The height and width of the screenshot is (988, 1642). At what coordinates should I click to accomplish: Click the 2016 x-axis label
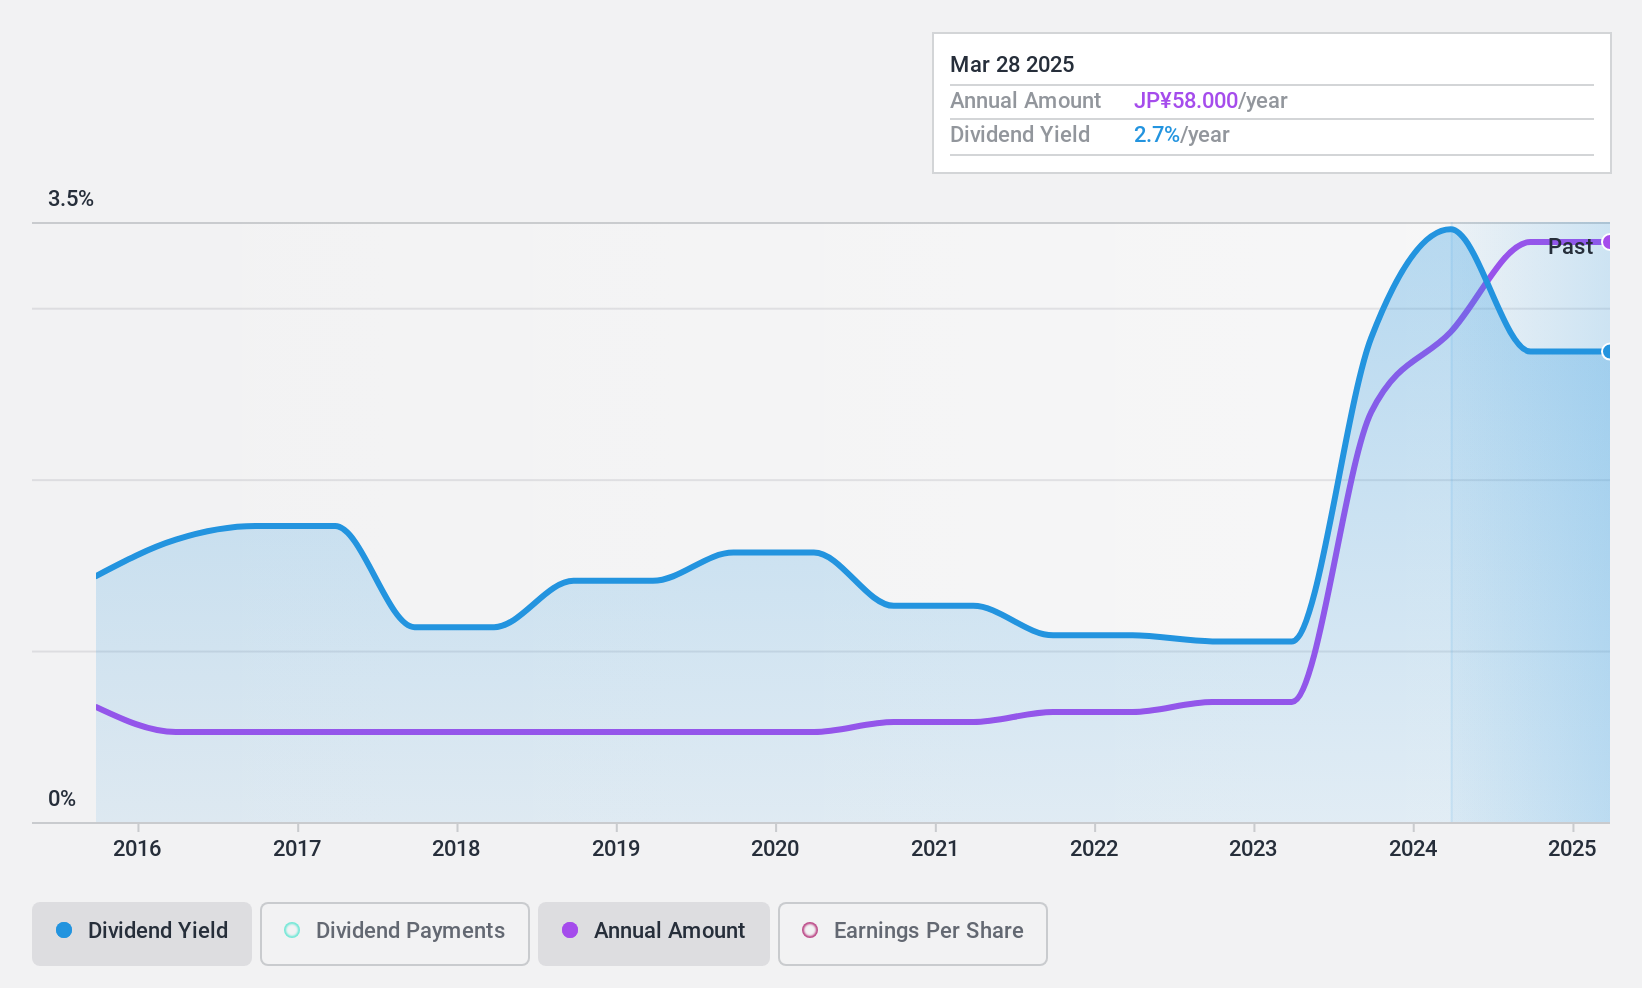click(137, 849)
